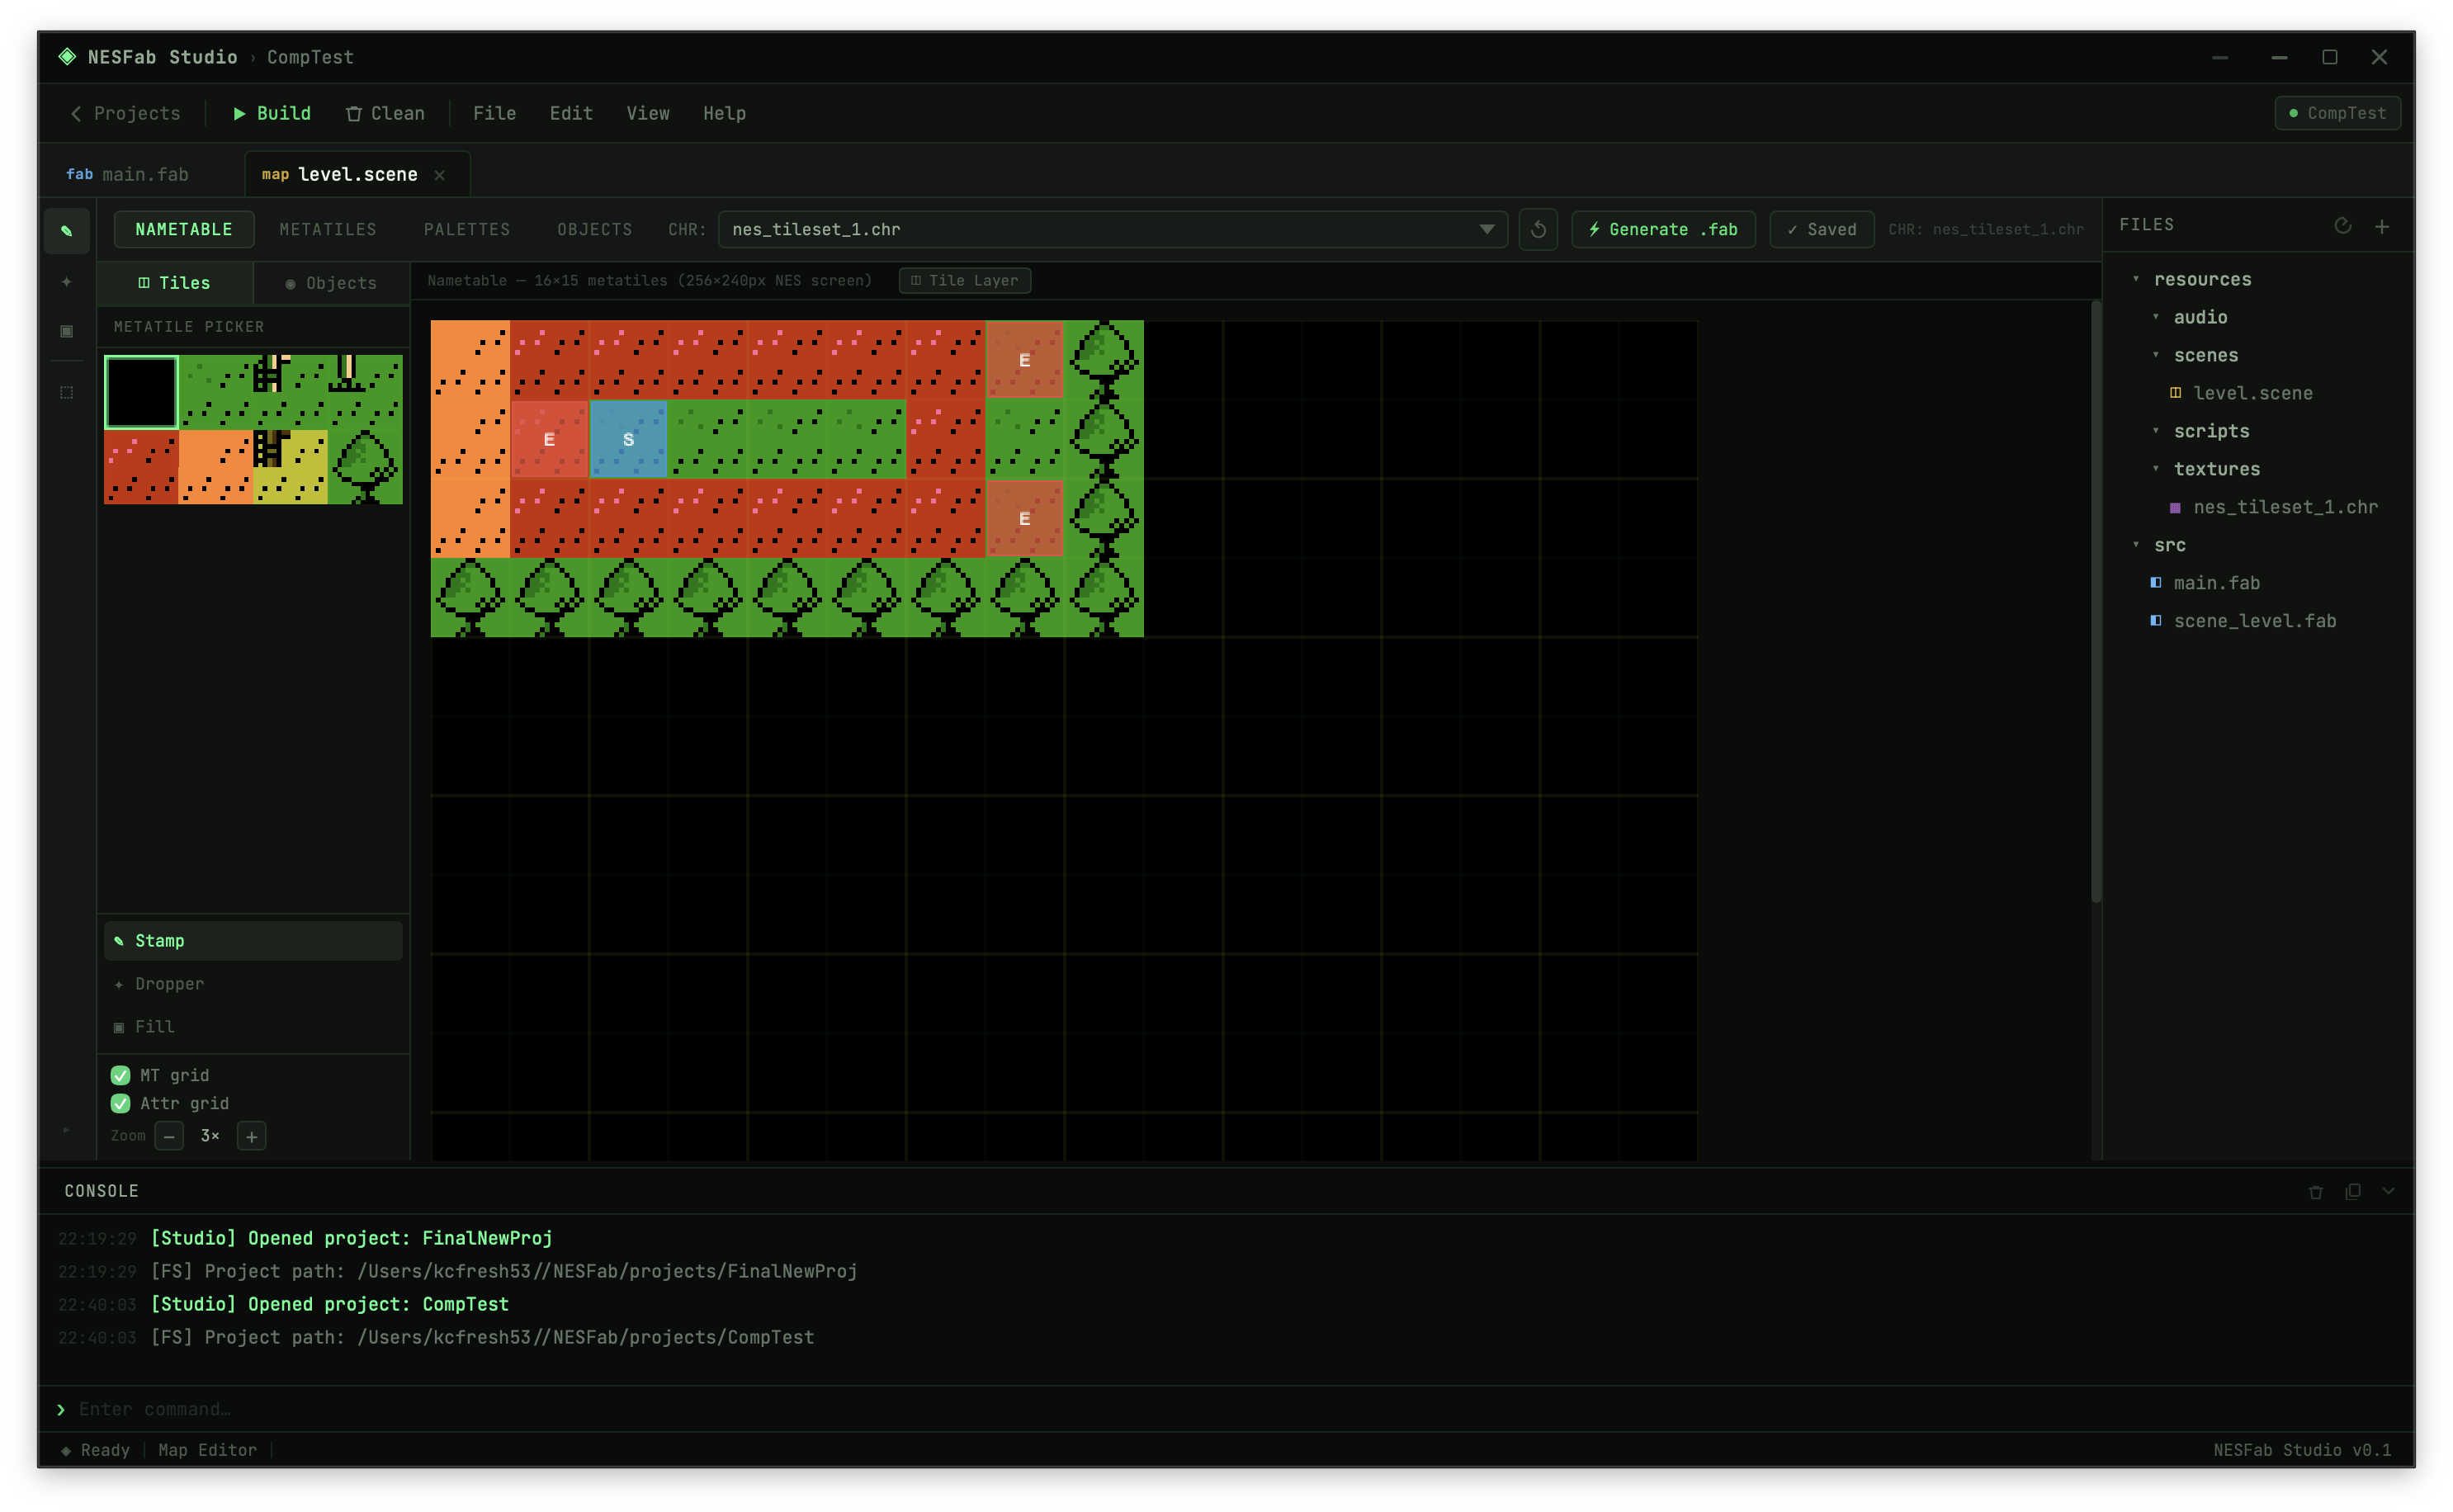Toggle the Attr grid checkbox

tap(120, 1103)
